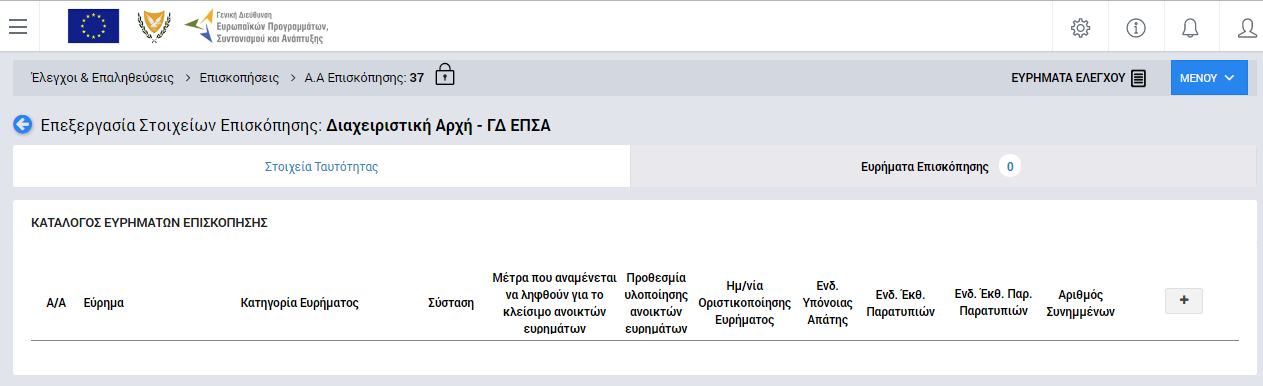Click Α.Α Επισκόπησης: 37 breadcrumb
1263x386 pixels.
click(364, 77)
